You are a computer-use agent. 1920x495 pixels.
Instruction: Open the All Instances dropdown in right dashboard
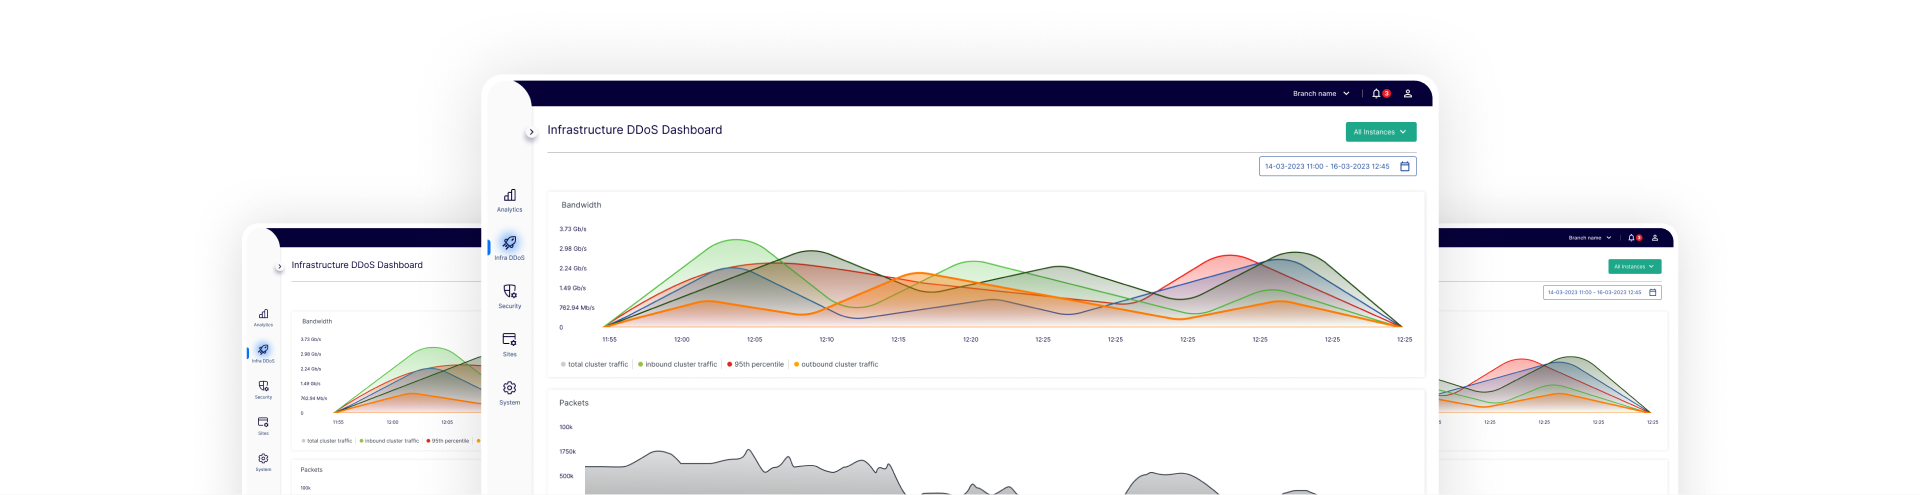(1634, 267)
